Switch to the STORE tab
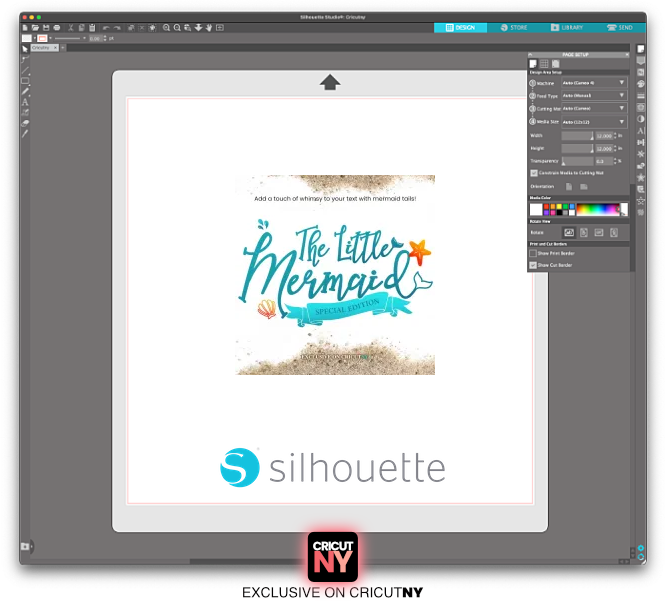Image resolution: width=665 pixels, height=604 pixels. tap(514, 28)
